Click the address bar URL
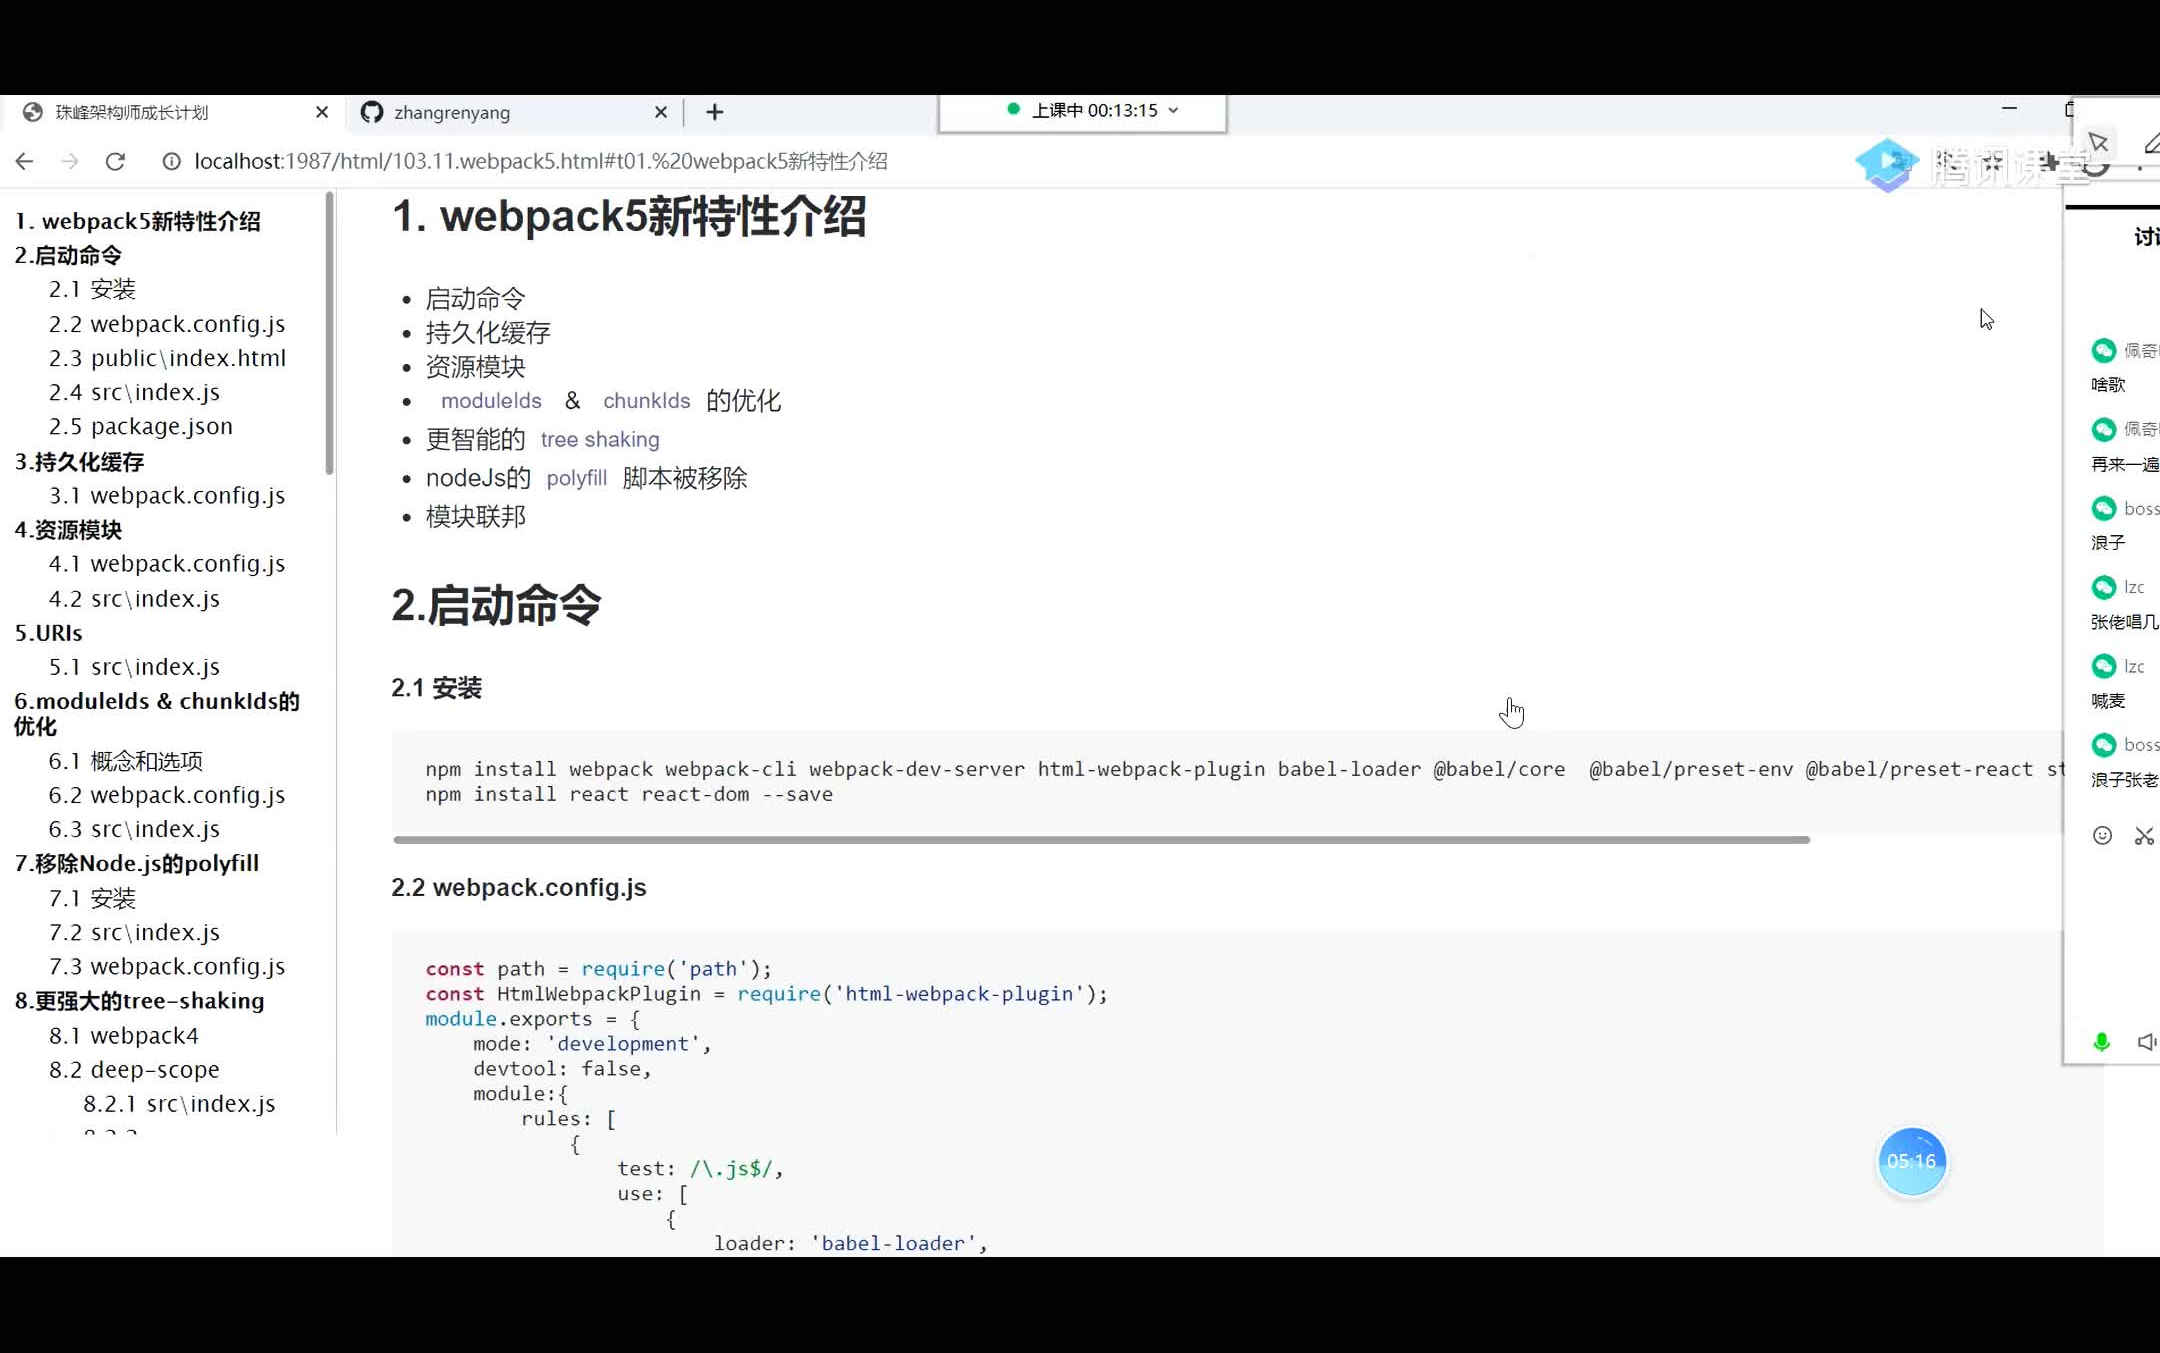 tap(540, 161)
